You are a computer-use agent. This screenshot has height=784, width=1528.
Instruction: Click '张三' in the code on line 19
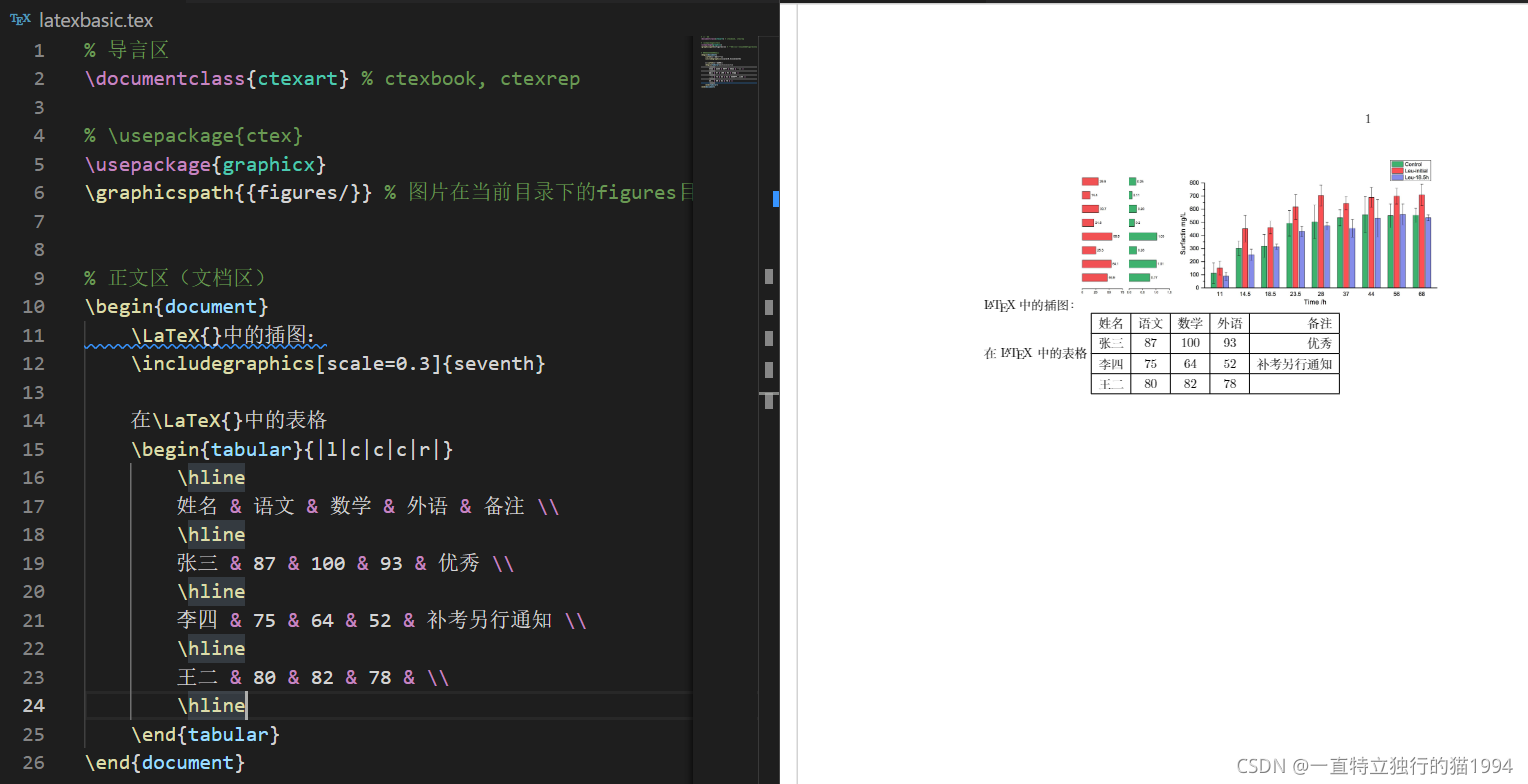point(197,564)
